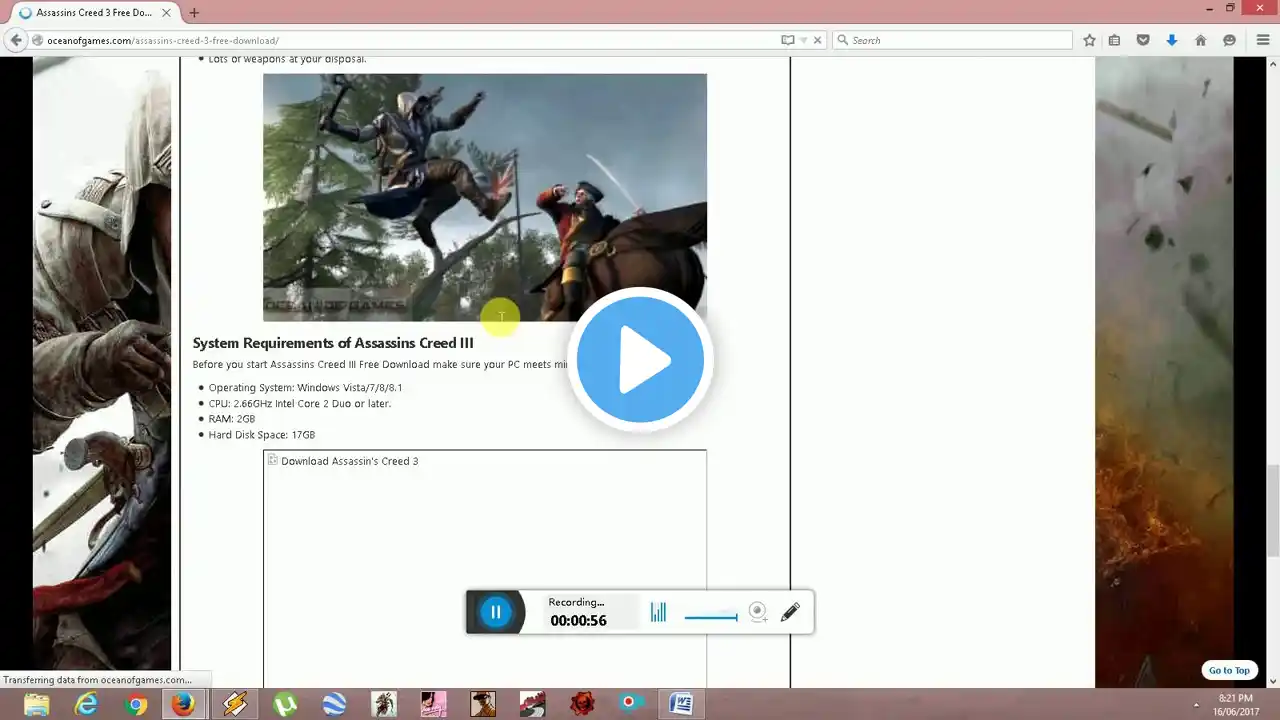Screen dimensions: 1280x720
Task: Click the Go to Top button
Action: pos(1228,670)
